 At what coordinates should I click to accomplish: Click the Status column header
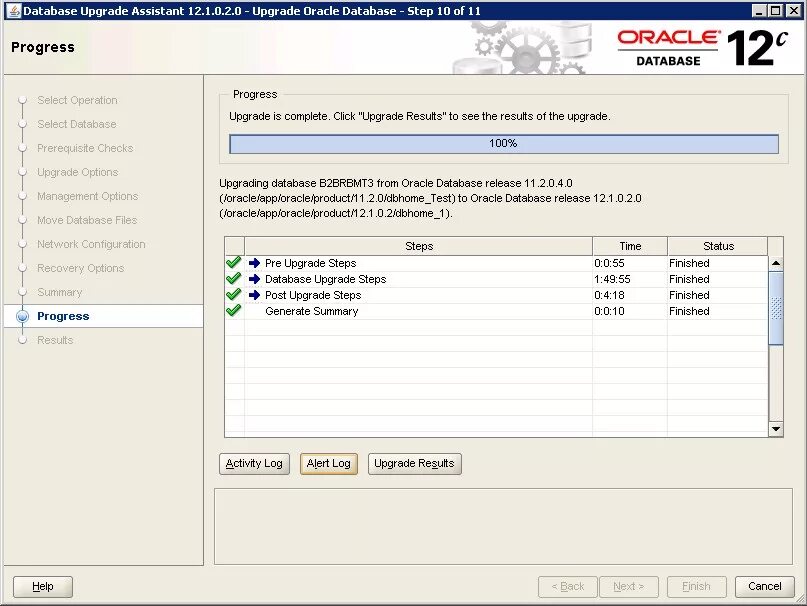718,246
